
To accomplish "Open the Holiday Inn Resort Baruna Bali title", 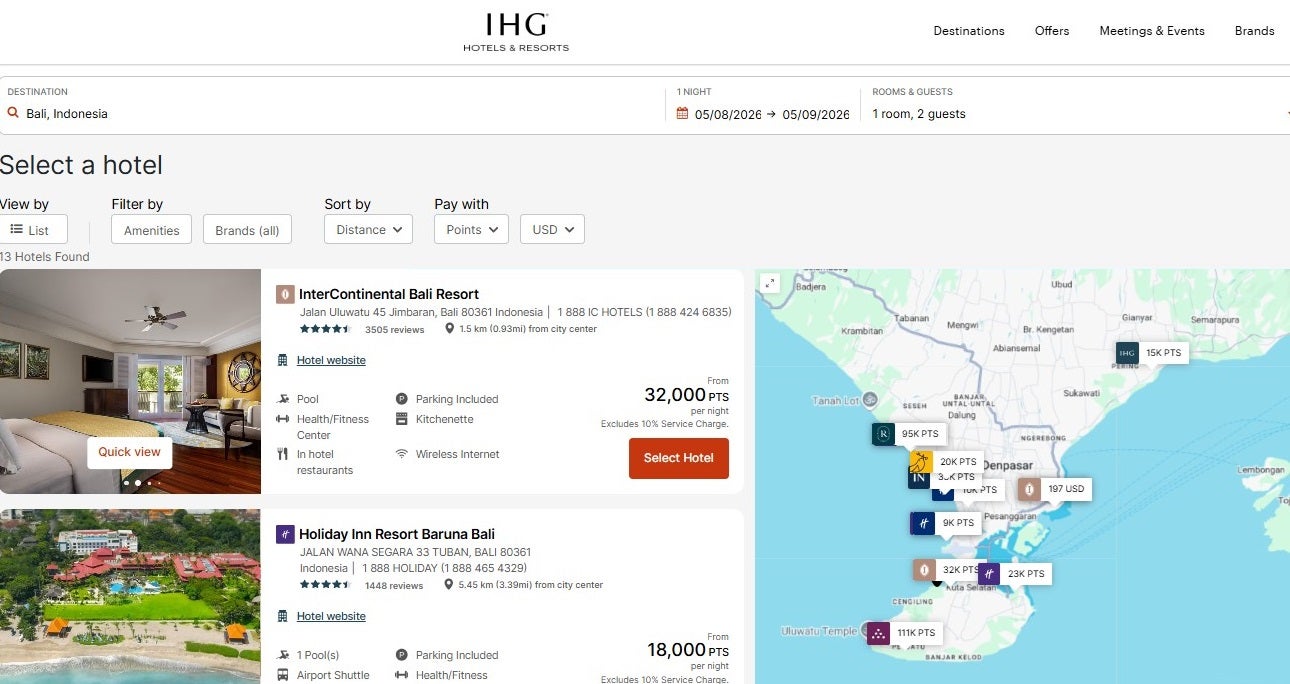I will 397,534.
